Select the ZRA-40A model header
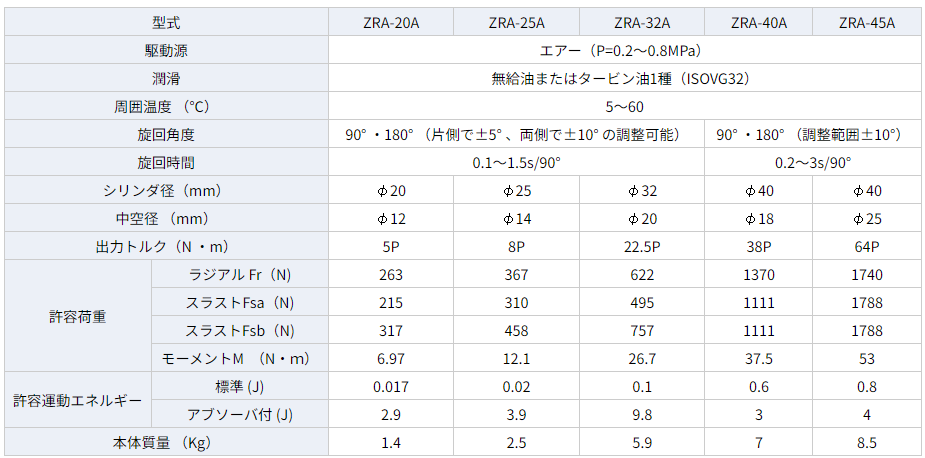925x458 pixels. click(x=758, y=22)
